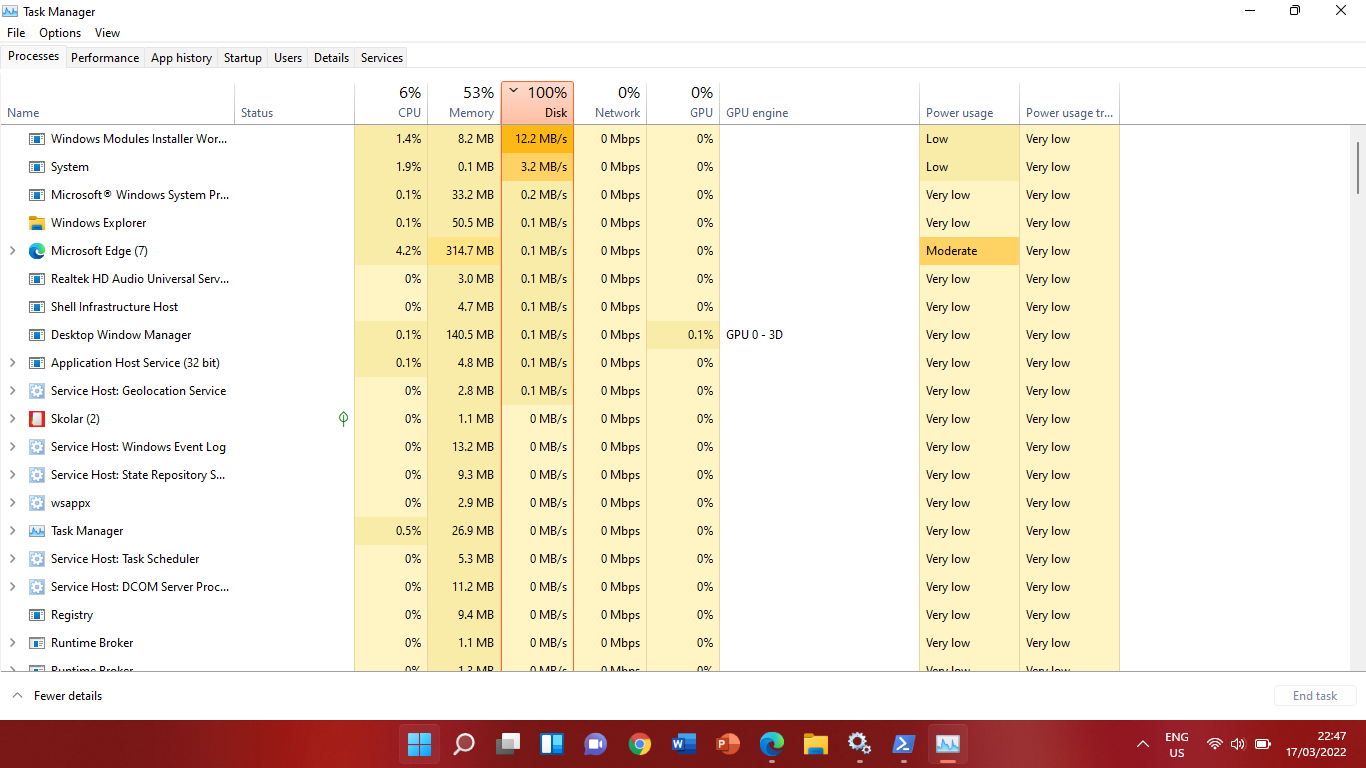Open the File menu
This screenshot has width=1366, height=768.
point(16,33)
